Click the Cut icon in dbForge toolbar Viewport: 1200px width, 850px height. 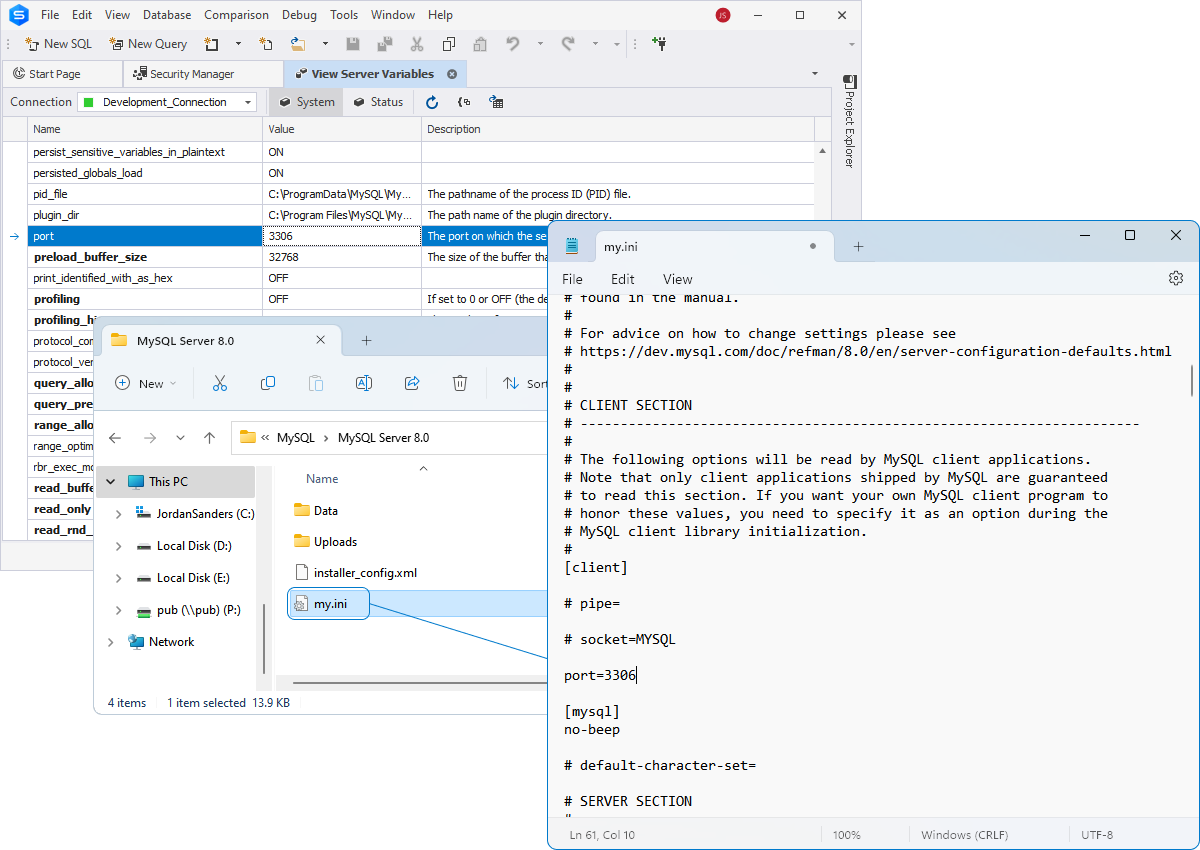click(x=416, y=44)
